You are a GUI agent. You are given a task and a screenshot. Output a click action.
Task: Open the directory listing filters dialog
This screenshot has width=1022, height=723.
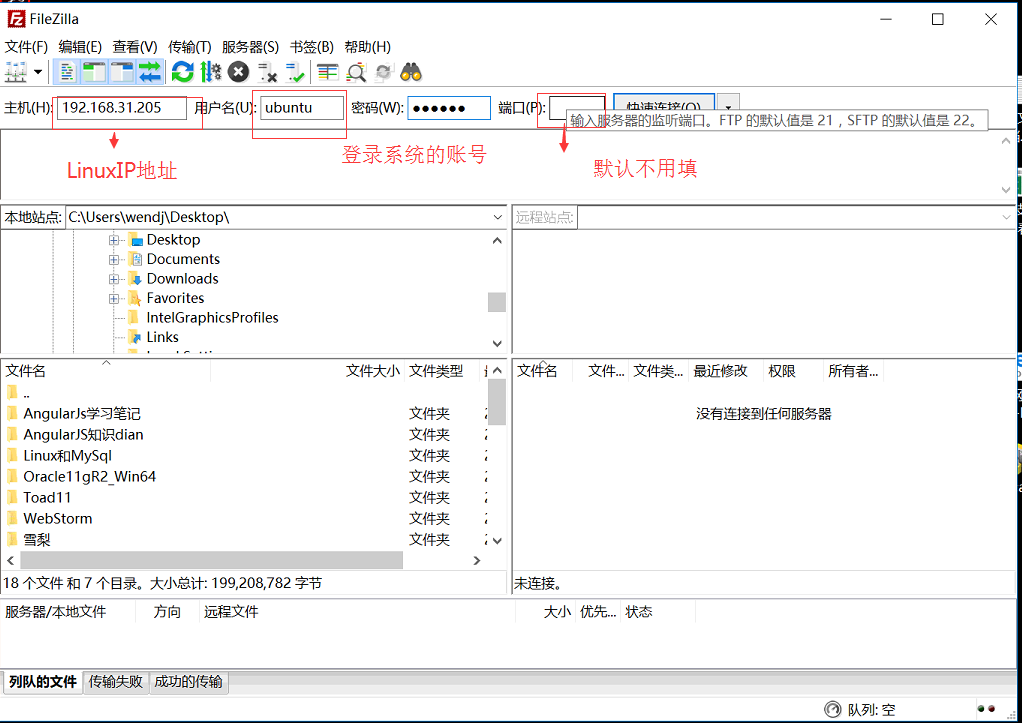pos(327,72)
